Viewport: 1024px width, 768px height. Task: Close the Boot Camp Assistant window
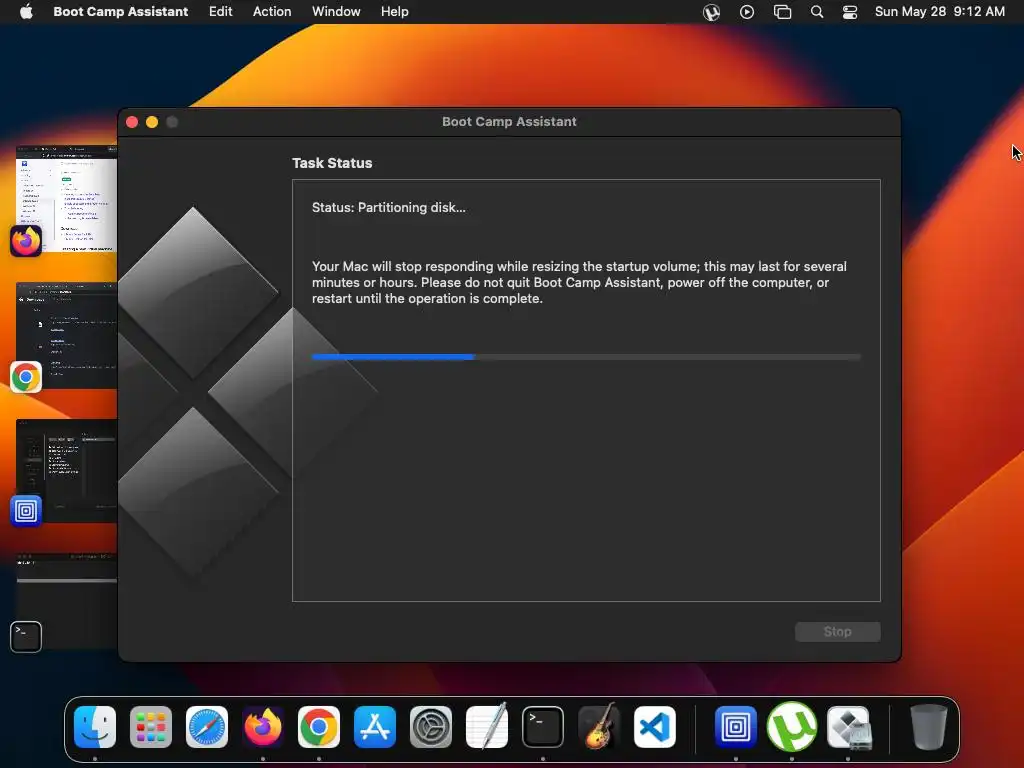132,122
